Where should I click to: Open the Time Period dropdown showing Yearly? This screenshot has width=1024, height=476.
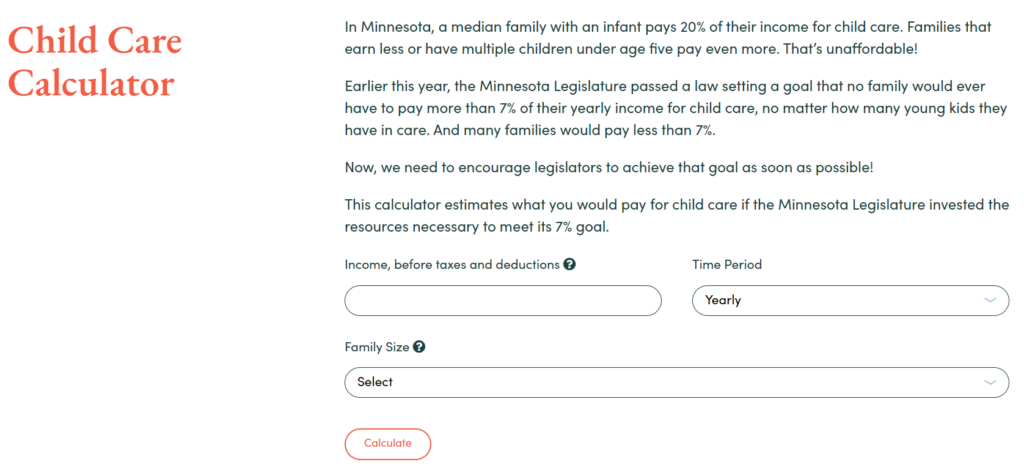850,300
